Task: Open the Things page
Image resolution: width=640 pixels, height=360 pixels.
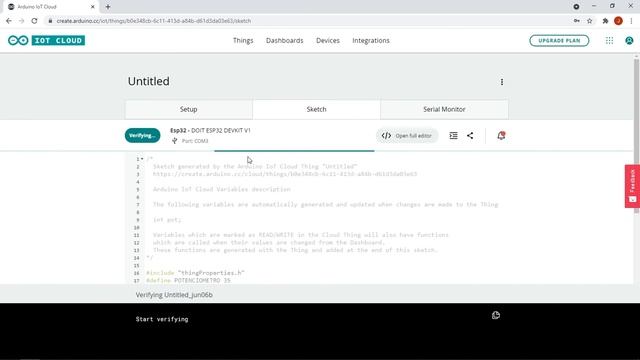Action: pyautogui.click(x=243, y=40)
